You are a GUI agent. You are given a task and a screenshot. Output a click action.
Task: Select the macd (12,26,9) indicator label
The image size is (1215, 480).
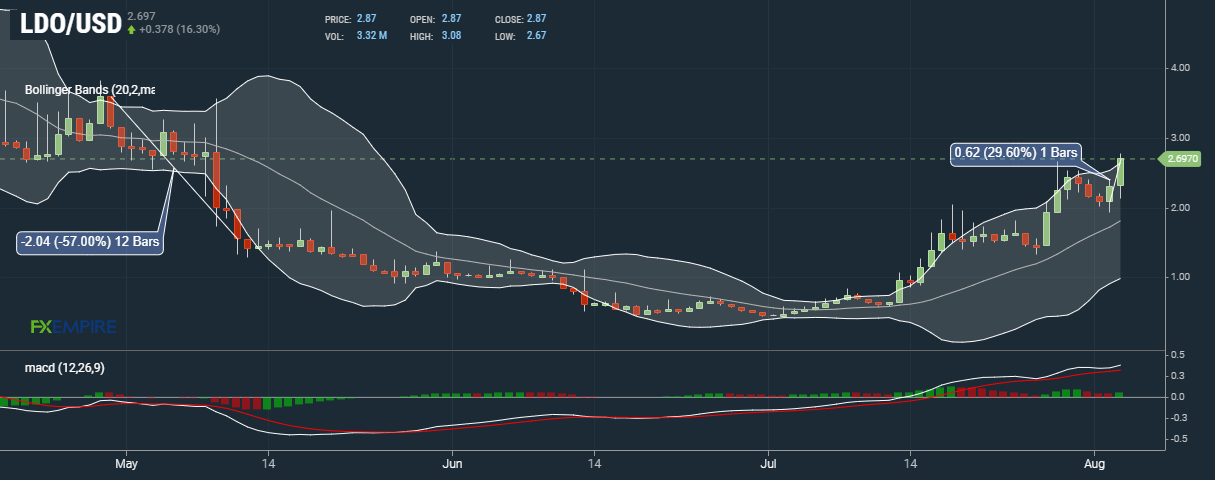pos(64,368)
